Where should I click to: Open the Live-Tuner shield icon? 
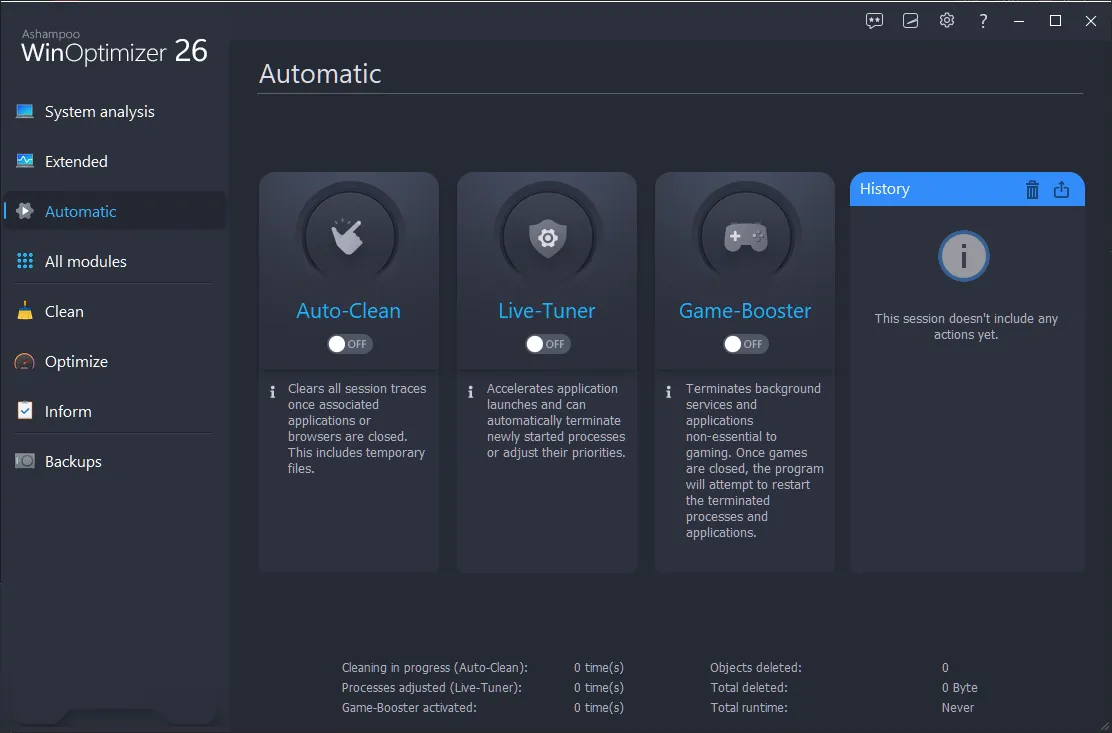546,237
